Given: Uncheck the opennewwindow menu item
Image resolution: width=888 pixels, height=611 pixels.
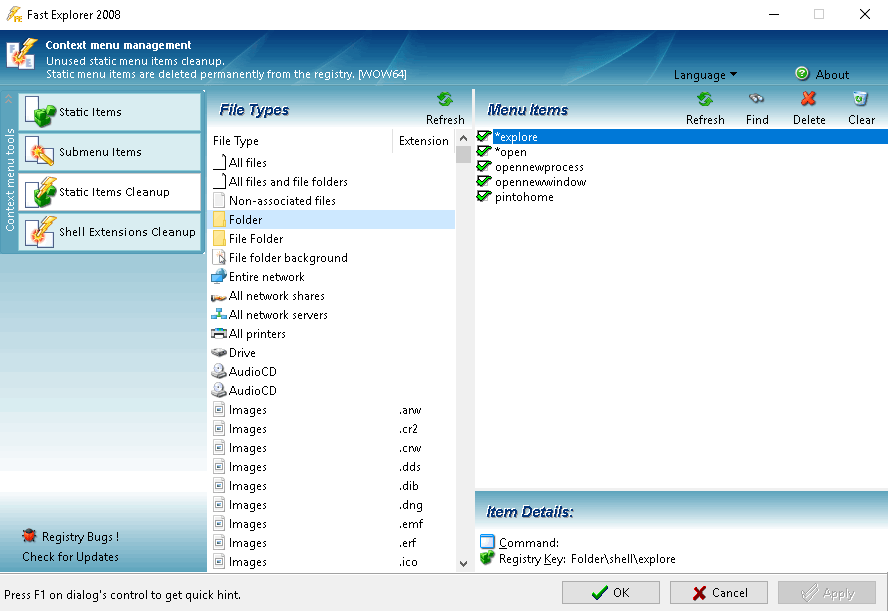Looking at the screenshot, I should pyautogui.click(x=484, y=181).
